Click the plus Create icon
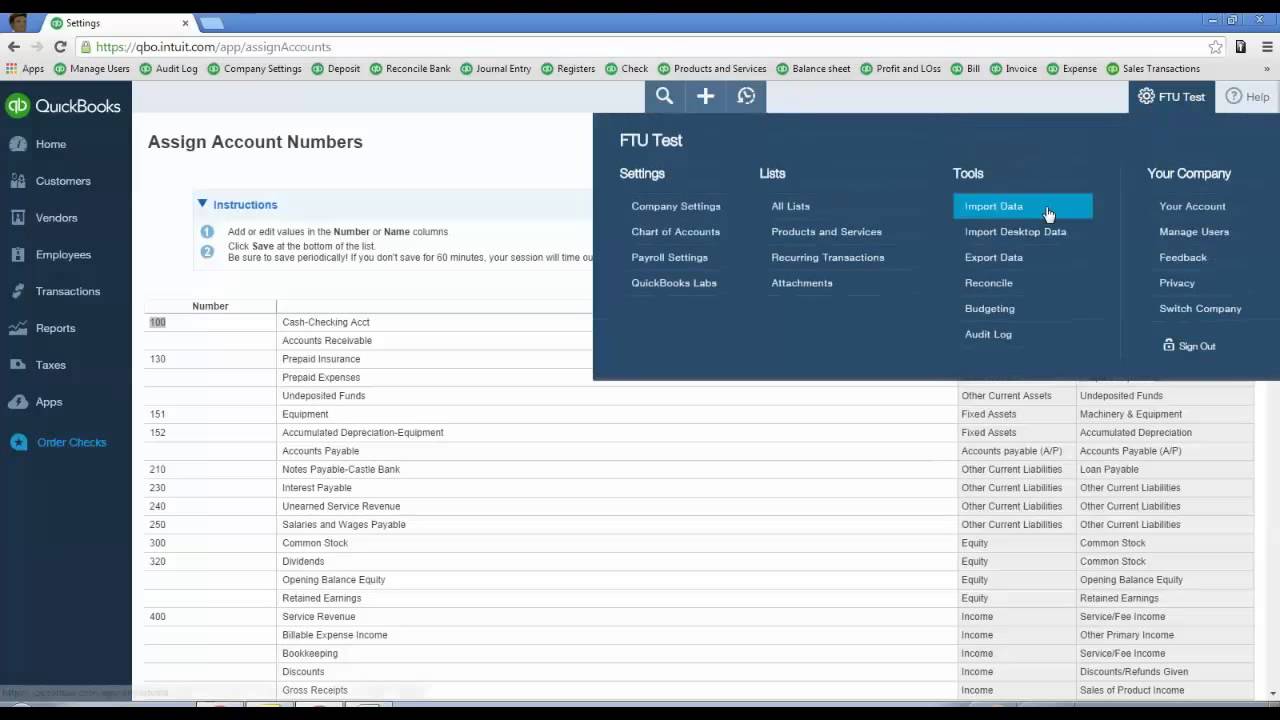Viewport: 1280px width, 720px height. (705, 96)
